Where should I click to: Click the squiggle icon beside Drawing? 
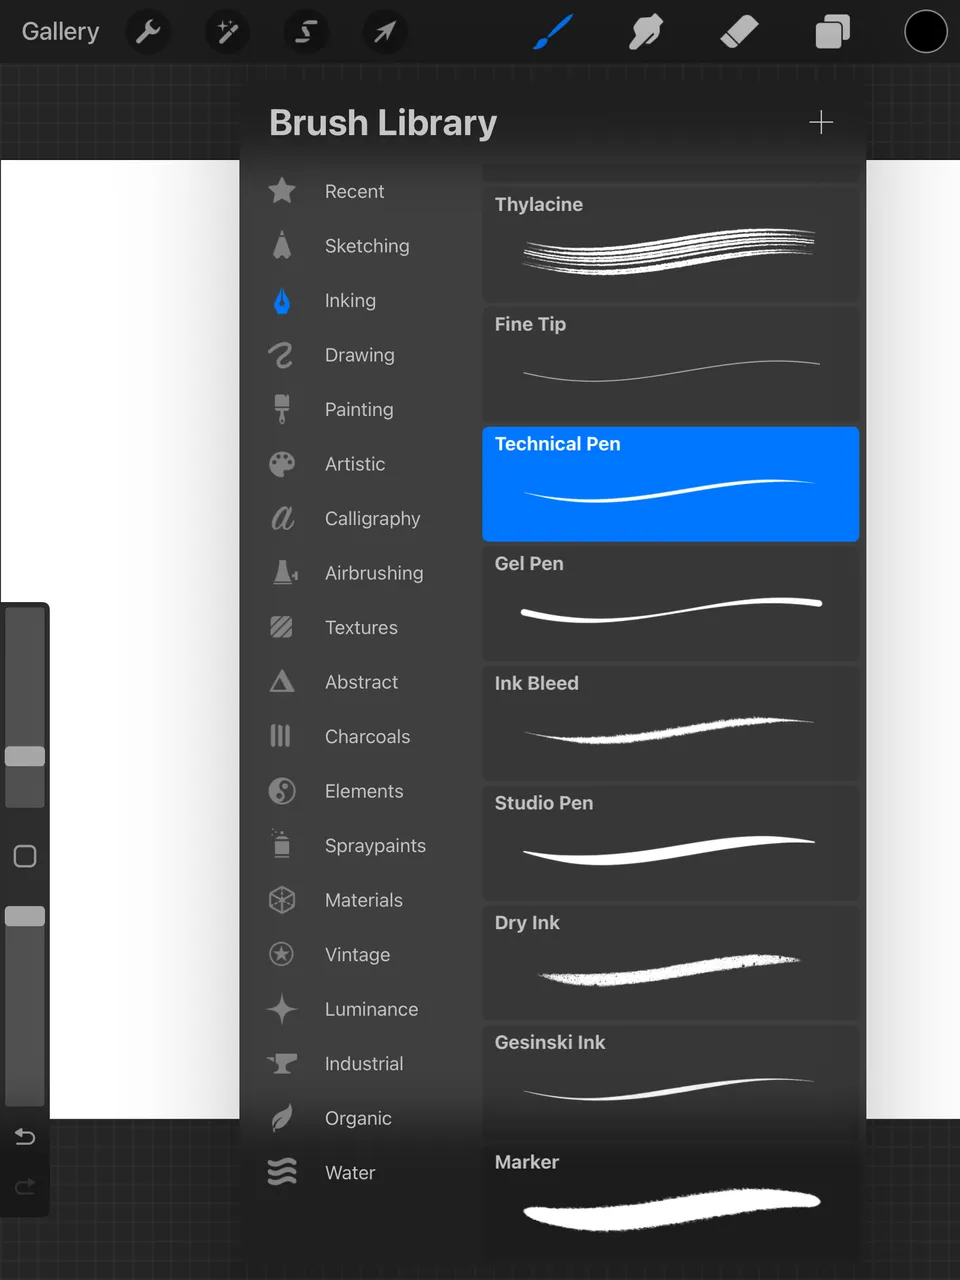(282, 355)
